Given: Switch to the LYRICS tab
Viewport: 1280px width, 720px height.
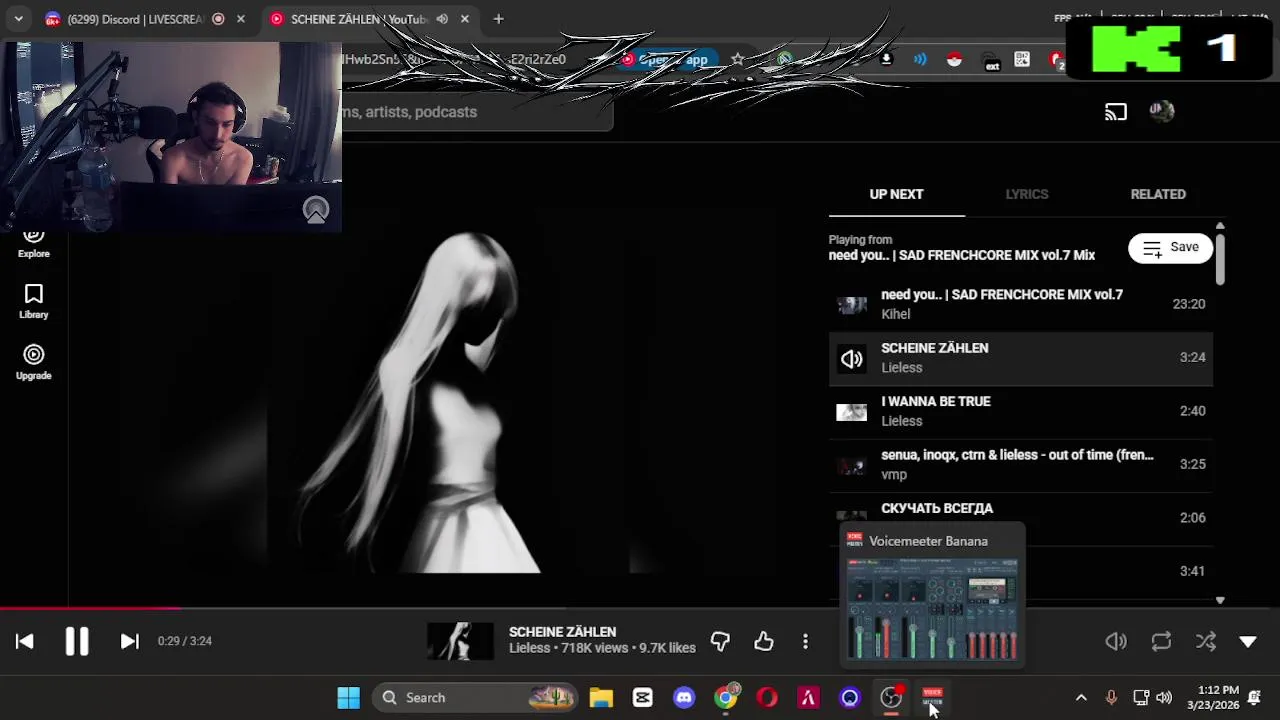Looking at the screenshot, I should pos(1027,194).
